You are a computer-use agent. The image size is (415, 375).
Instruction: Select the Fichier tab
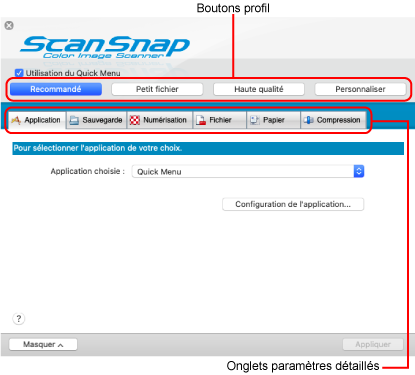click(x=220, y=120)
